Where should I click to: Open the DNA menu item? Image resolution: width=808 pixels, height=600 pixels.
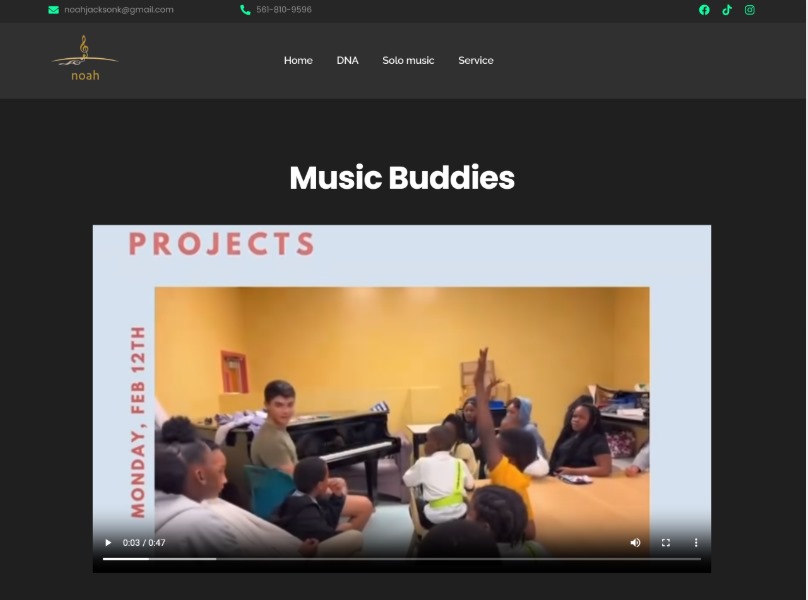coord(347,60)
